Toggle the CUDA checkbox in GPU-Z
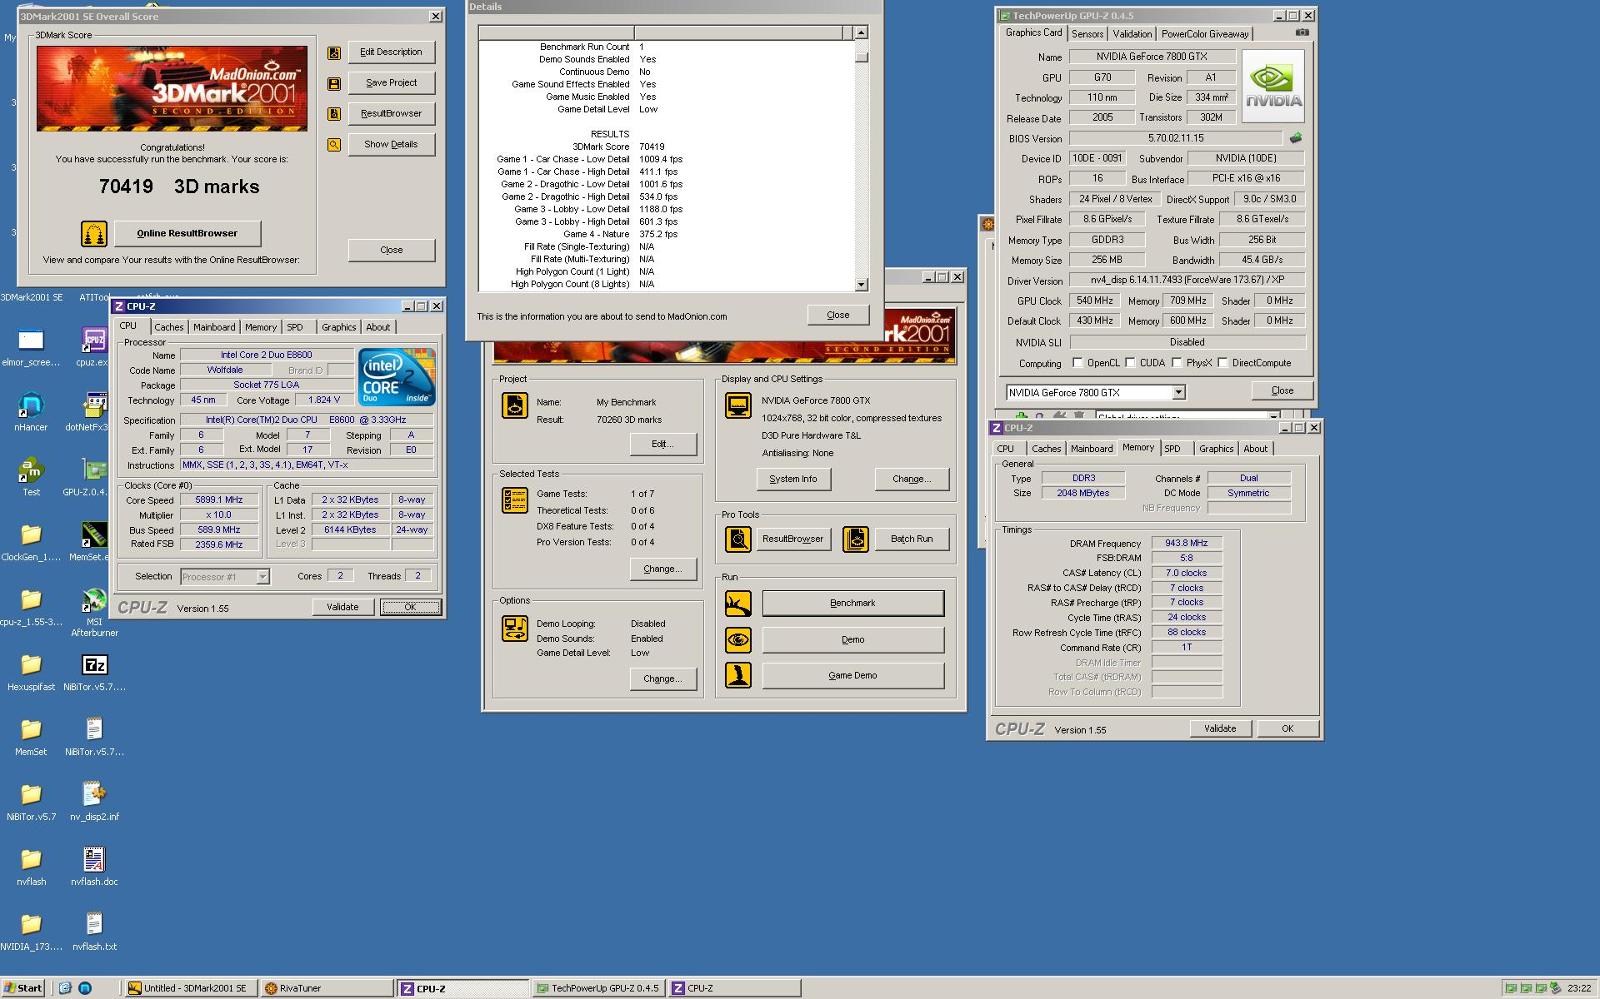Viewport: 1600px width, 999px height. [x=1130, y=363]
